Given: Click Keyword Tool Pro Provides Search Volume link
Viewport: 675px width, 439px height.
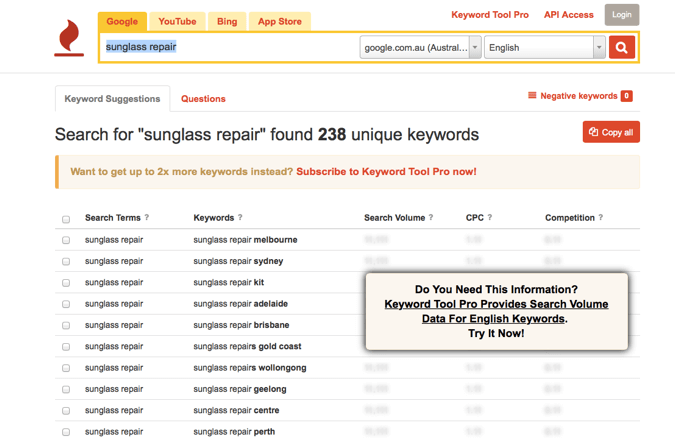Looking at the screenshot, I should pos(496,311).
